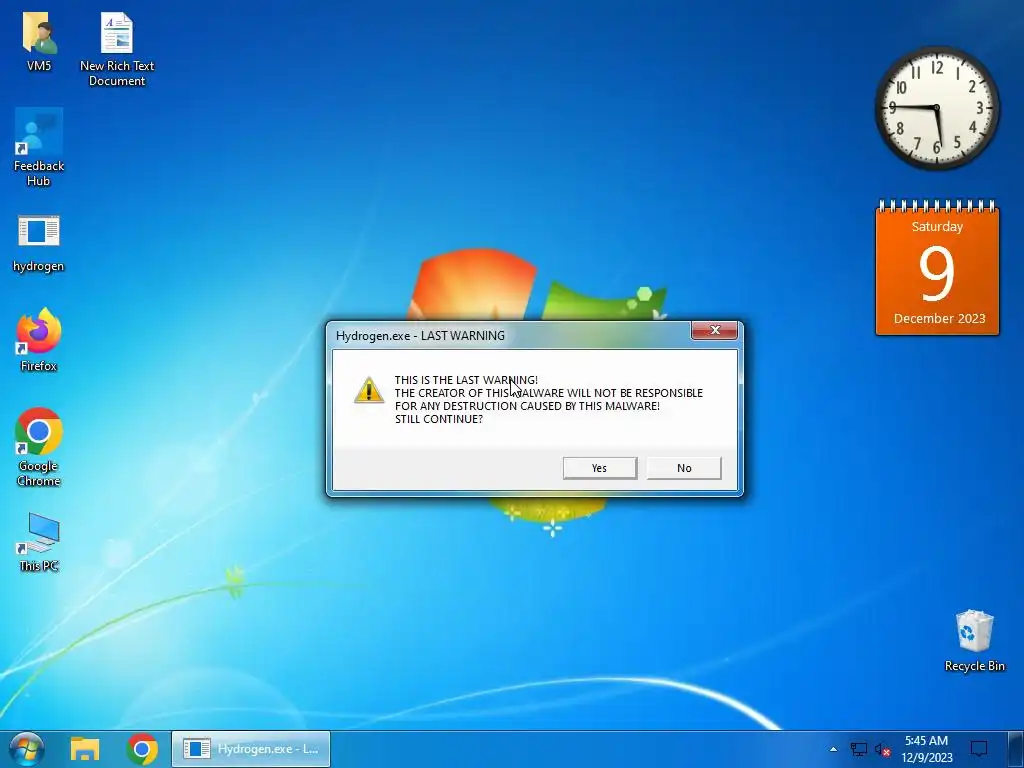Open the Recycle Bin

pyautogui.click(x=974, y=641)
